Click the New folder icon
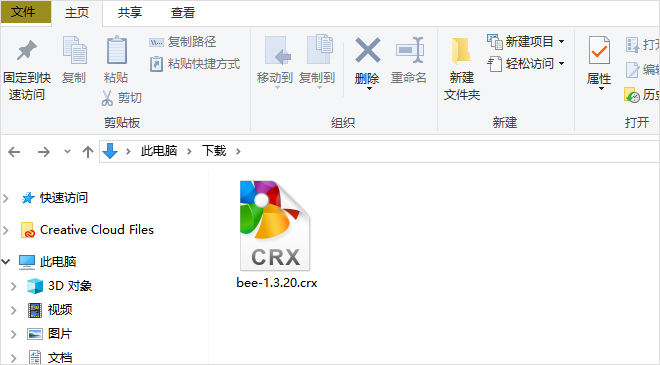This screenshot has height=365, width=660. point(461,51)
